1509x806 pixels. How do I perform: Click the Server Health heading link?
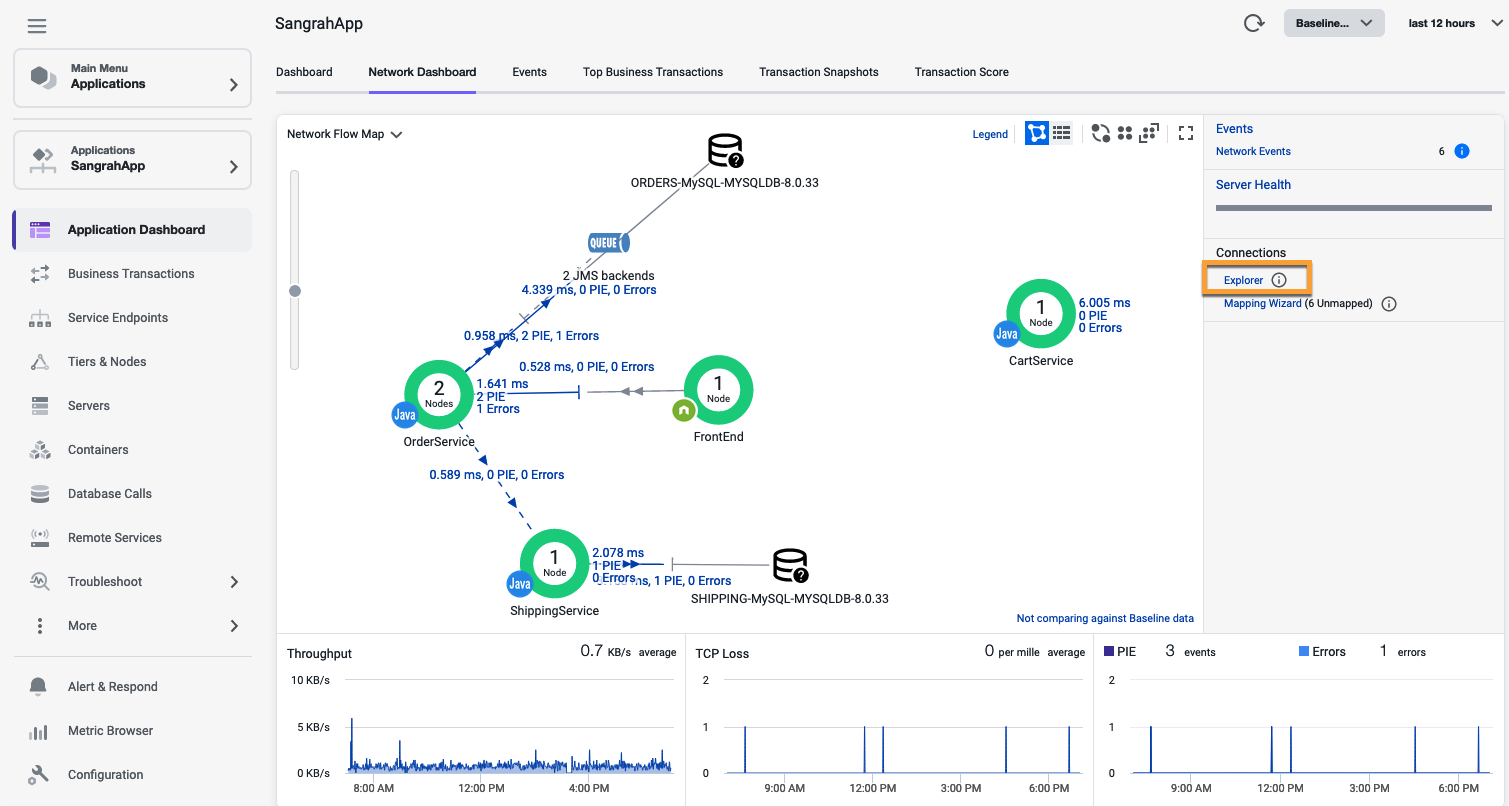click(1253, 185)
